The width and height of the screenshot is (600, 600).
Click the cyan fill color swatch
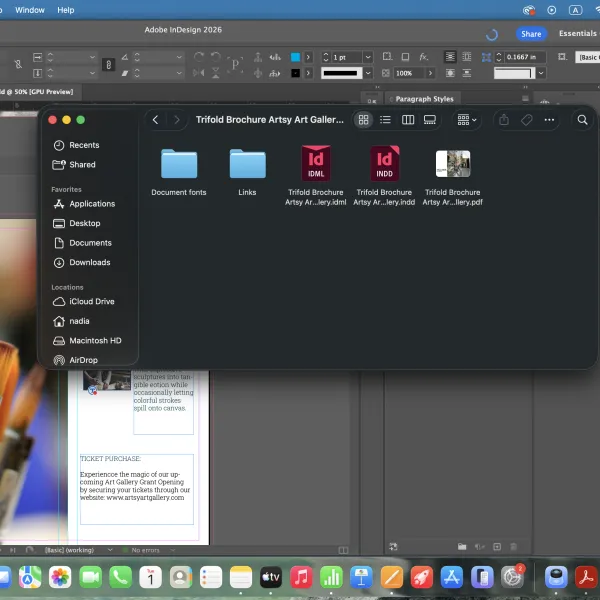point(295,57)
